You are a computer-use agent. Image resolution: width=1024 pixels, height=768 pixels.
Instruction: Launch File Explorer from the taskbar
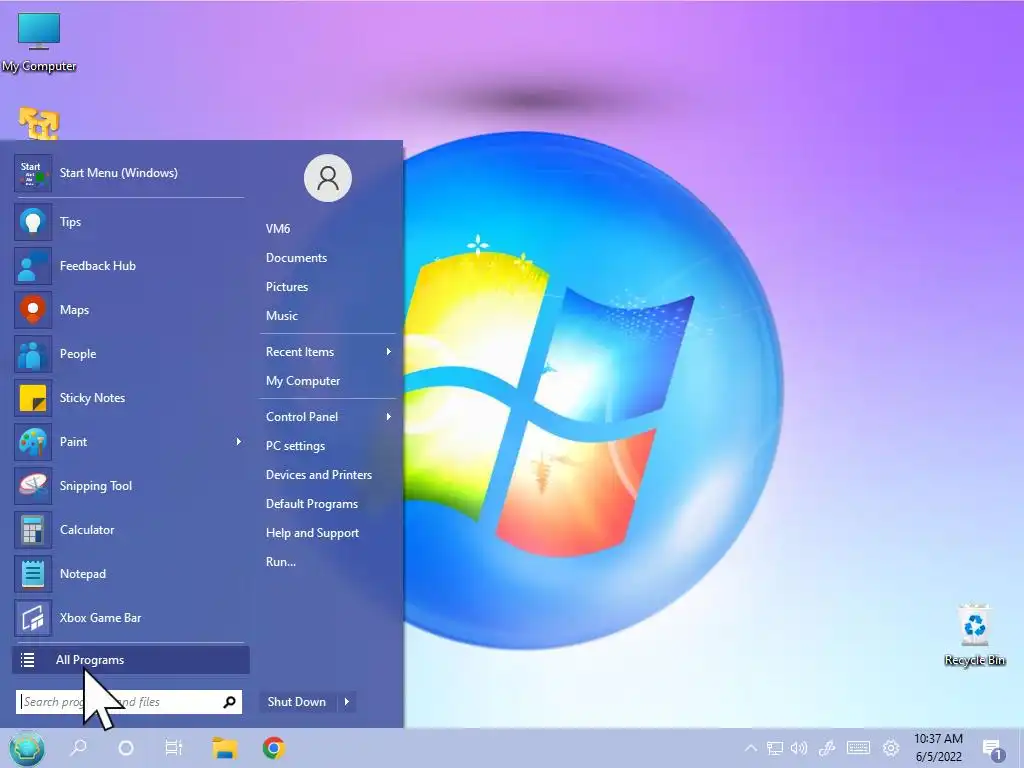(225, 748)
